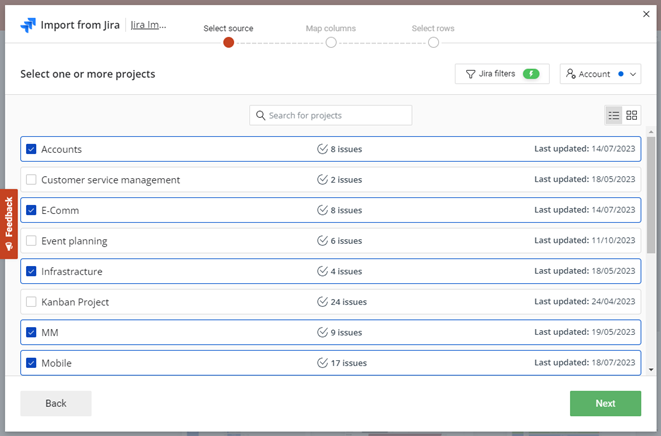The width and height of the screenshot is (661, 436).
Task: Switch to list view layout
Action: (614, 115)
